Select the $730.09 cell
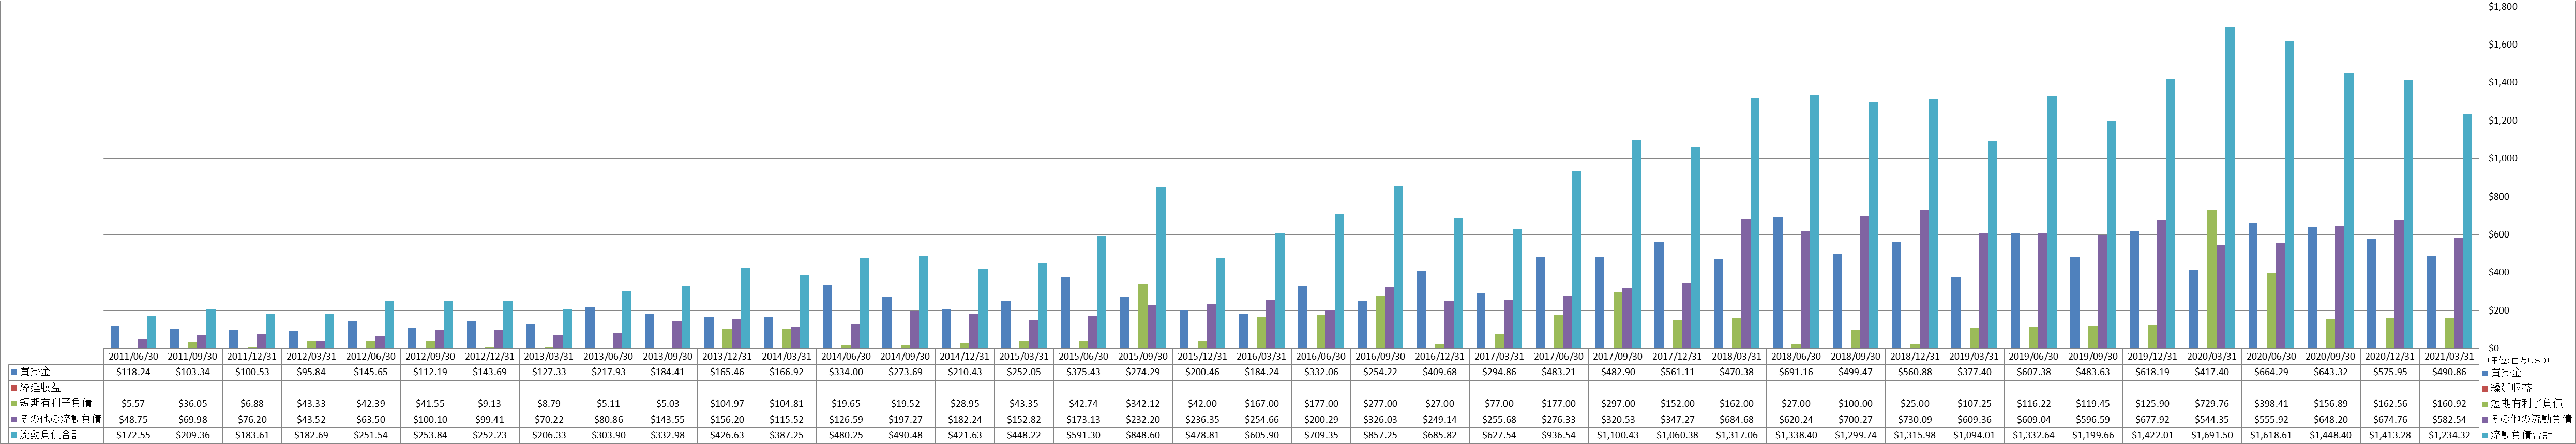The width and height of the screenshot is (2576, 444). 1915,420
